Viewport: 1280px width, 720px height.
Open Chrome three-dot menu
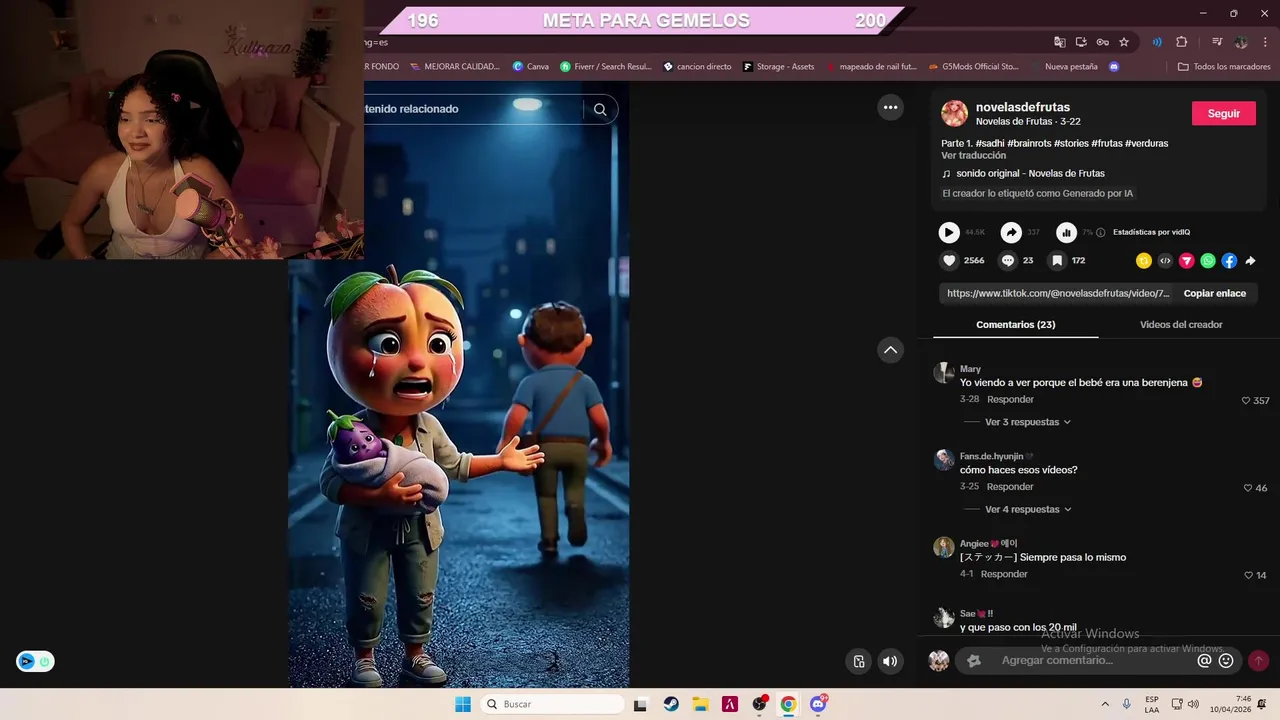tap(1265, 42)
